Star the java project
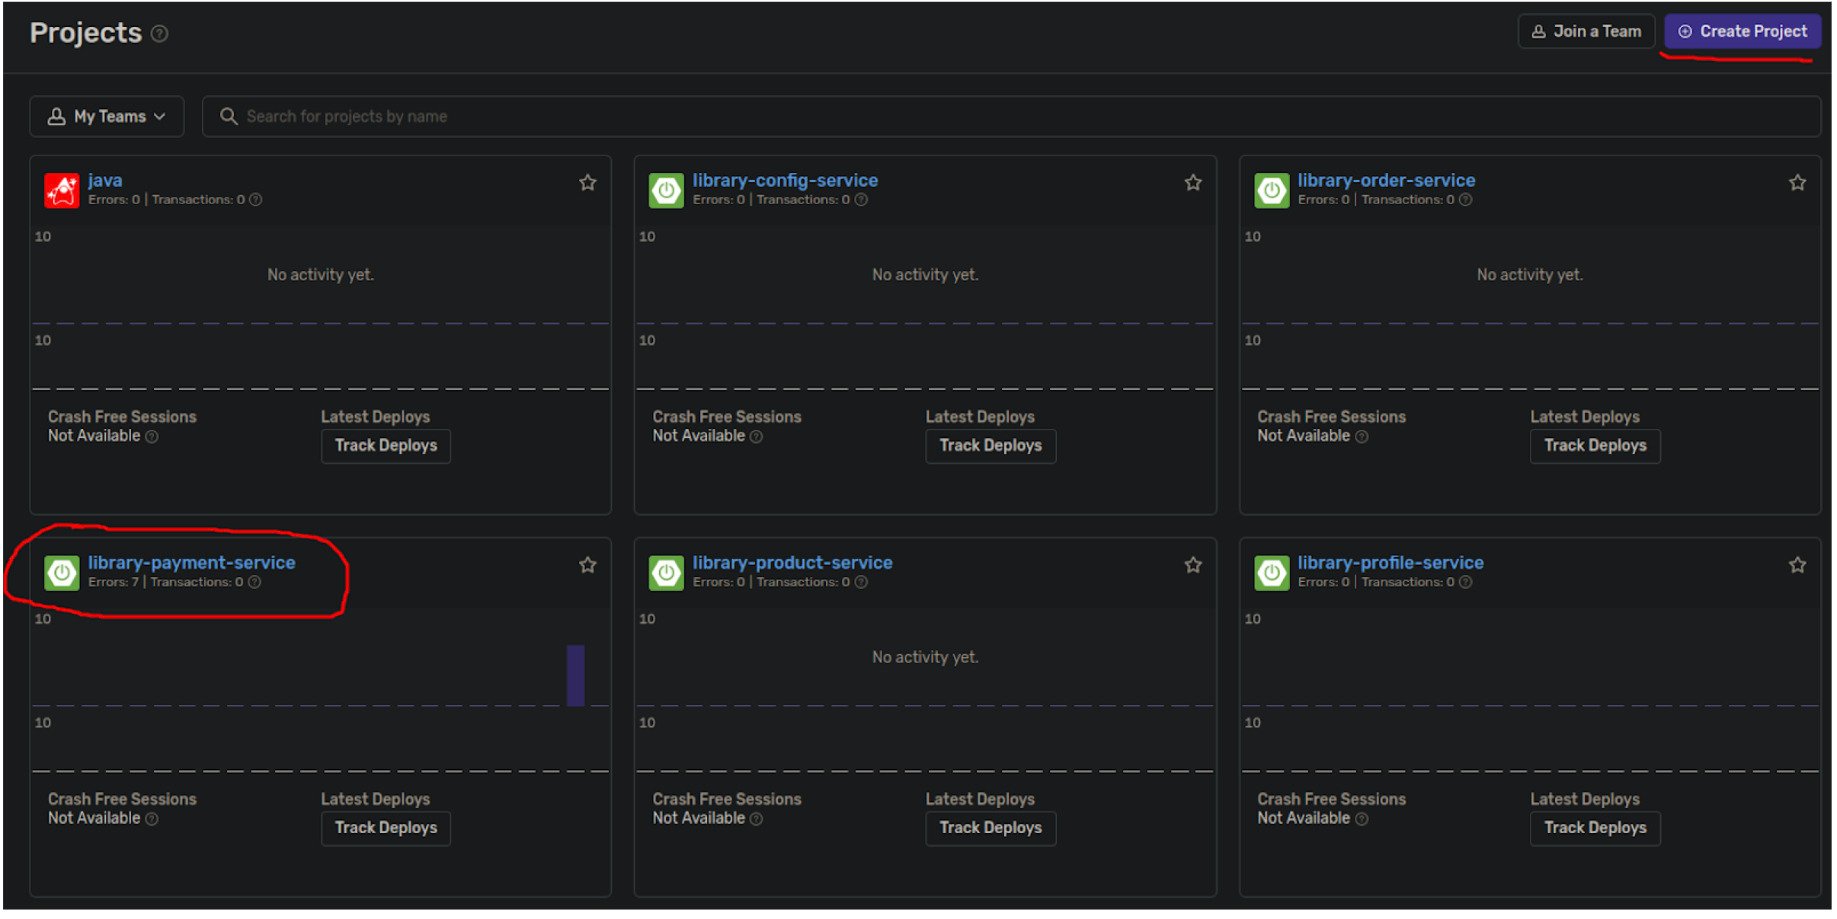Image resolution: width=1837 pixels, height=919 pixels. [588, 183]
